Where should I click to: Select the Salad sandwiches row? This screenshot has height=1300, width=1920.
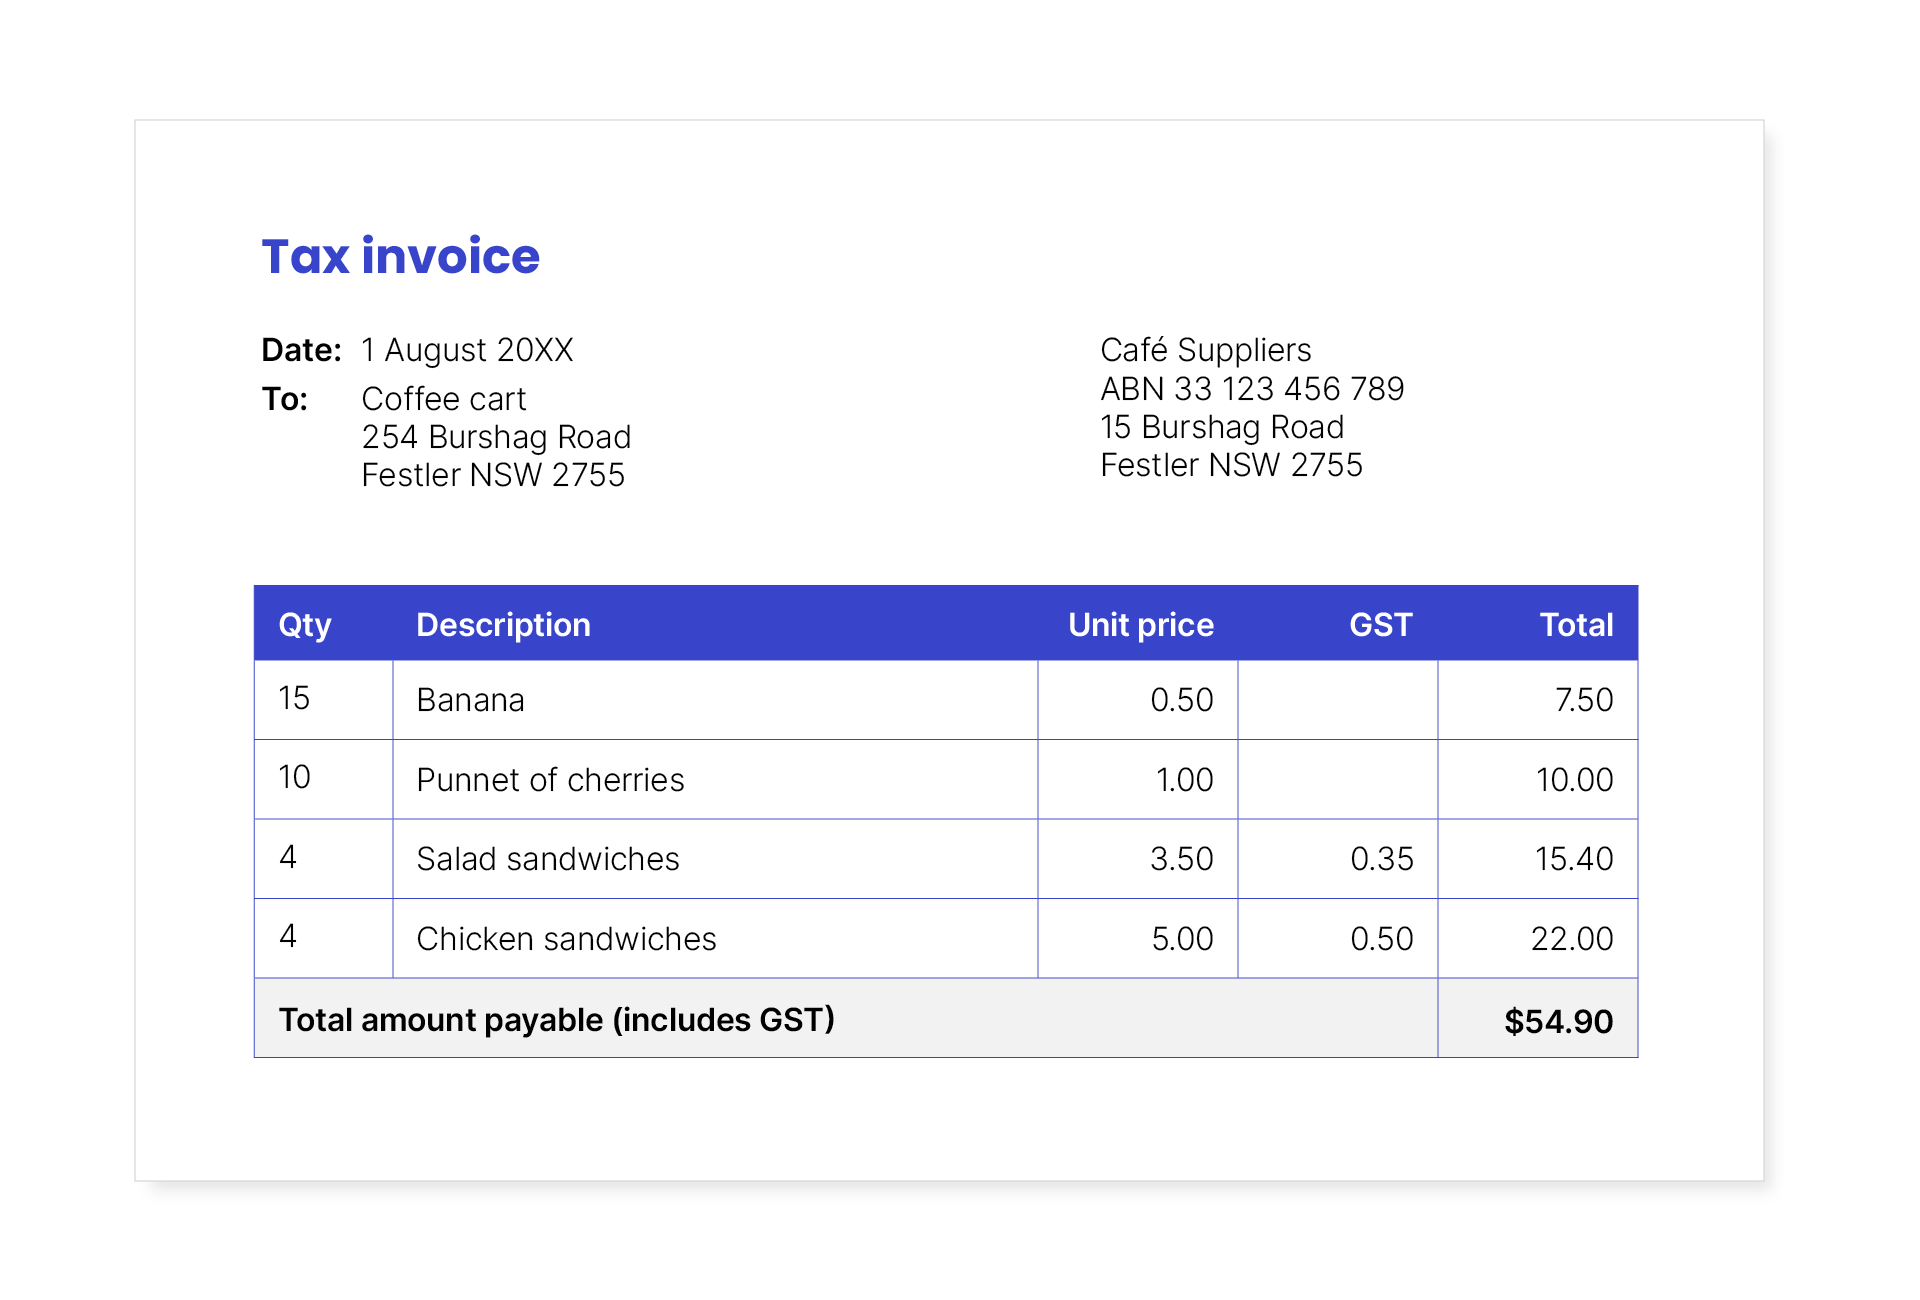click(547, 858)
